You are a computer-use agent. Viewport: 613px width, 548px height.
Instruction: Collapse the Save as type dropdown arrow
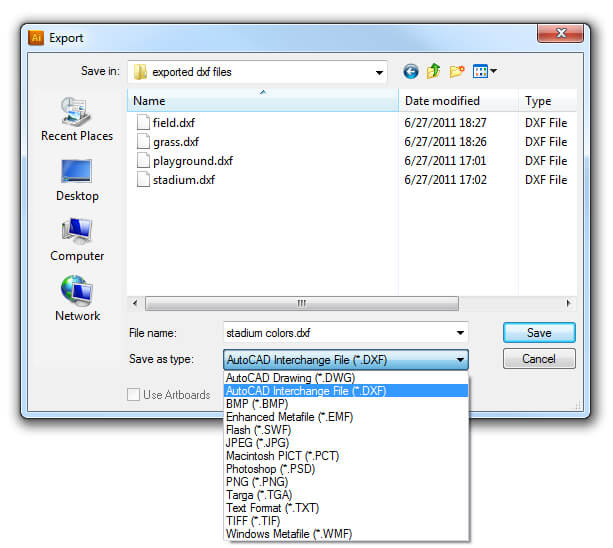tap(460, 360)
